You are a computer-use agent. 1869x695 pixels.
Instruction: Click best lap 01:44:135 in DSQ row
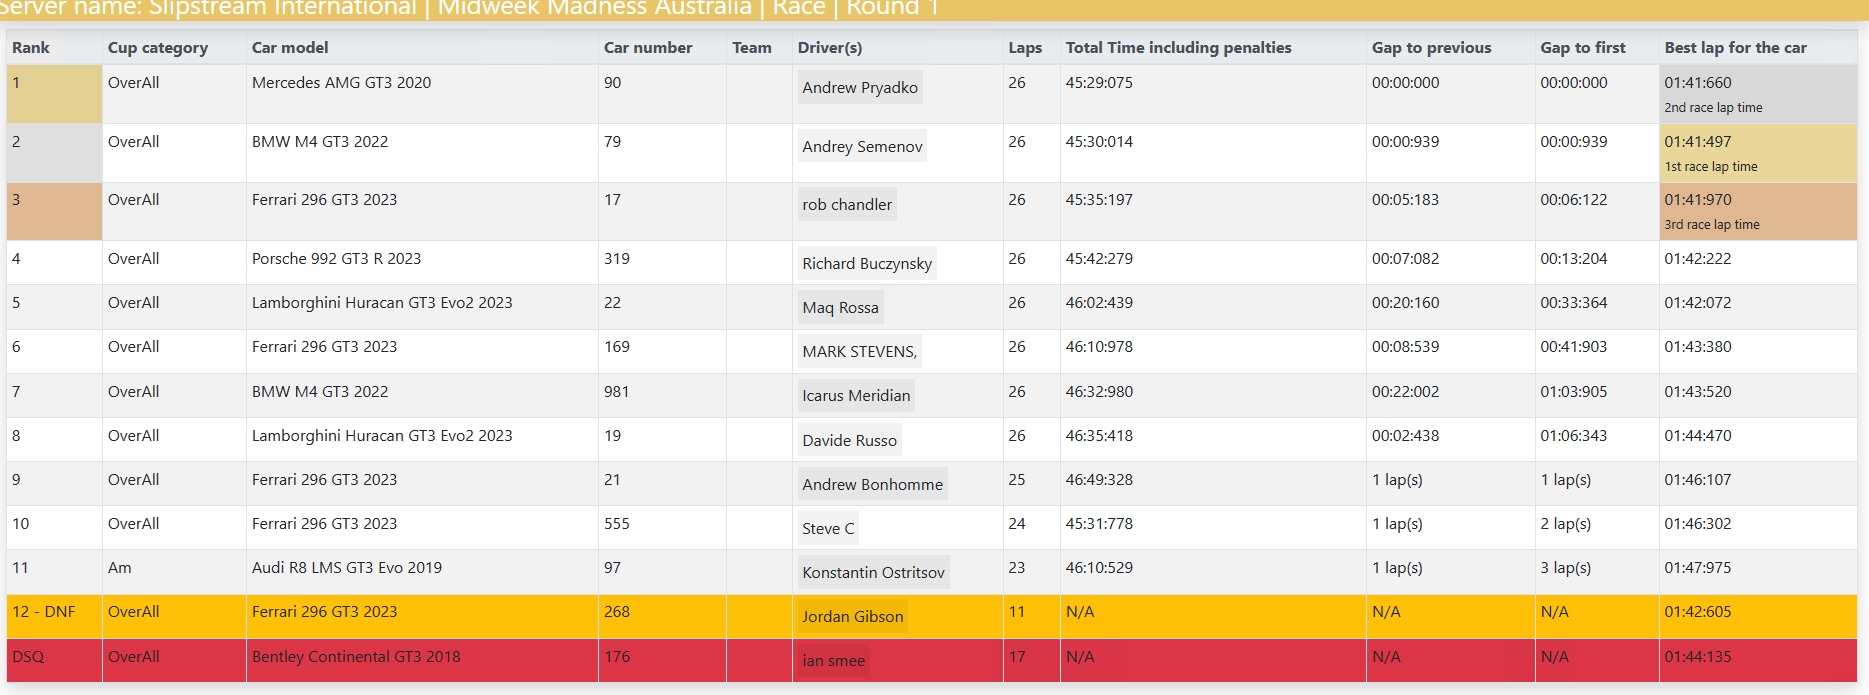tap(1698, 657)
